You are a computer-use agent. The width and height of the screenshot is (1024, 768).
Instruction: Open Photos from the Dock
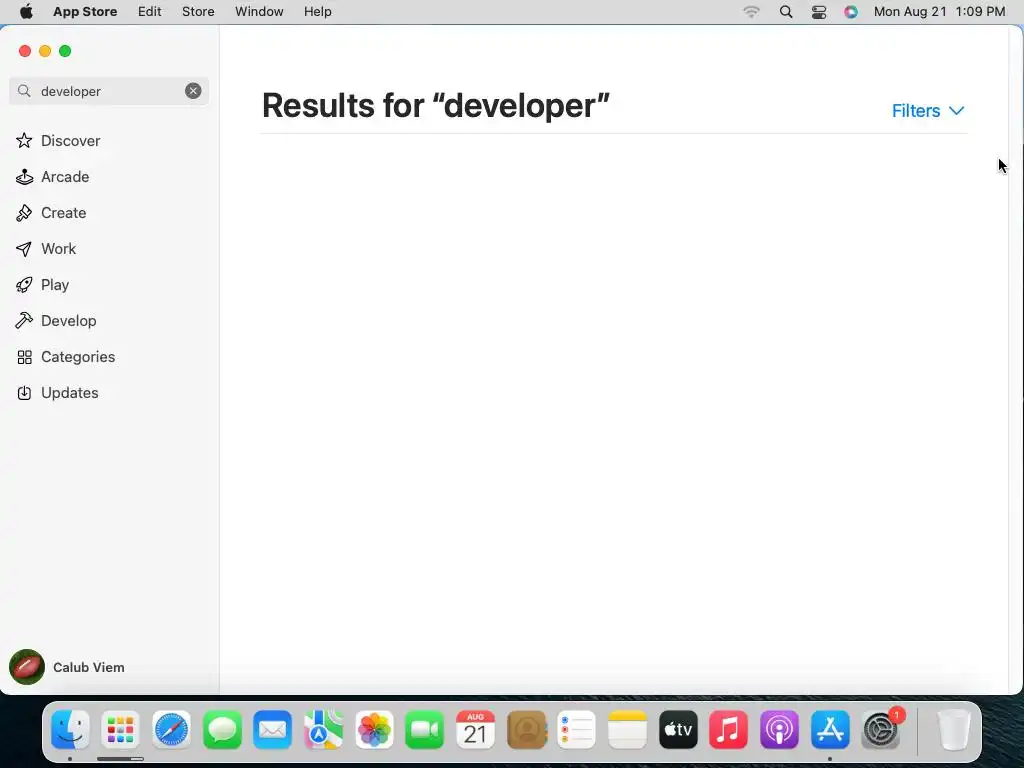(x=374, y=729)
